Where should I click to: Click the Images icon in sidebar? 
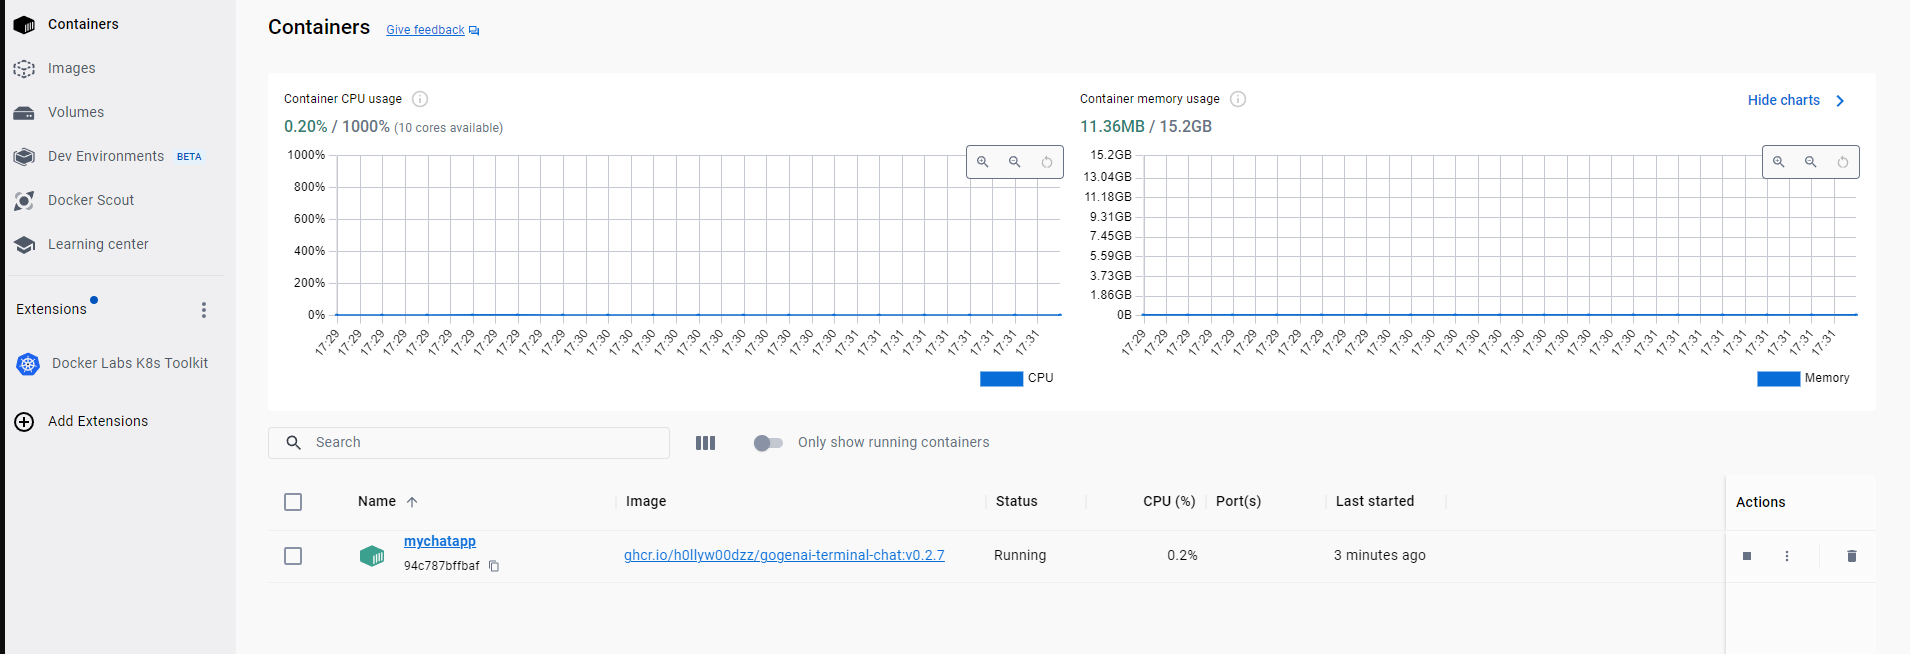(24, 68)
